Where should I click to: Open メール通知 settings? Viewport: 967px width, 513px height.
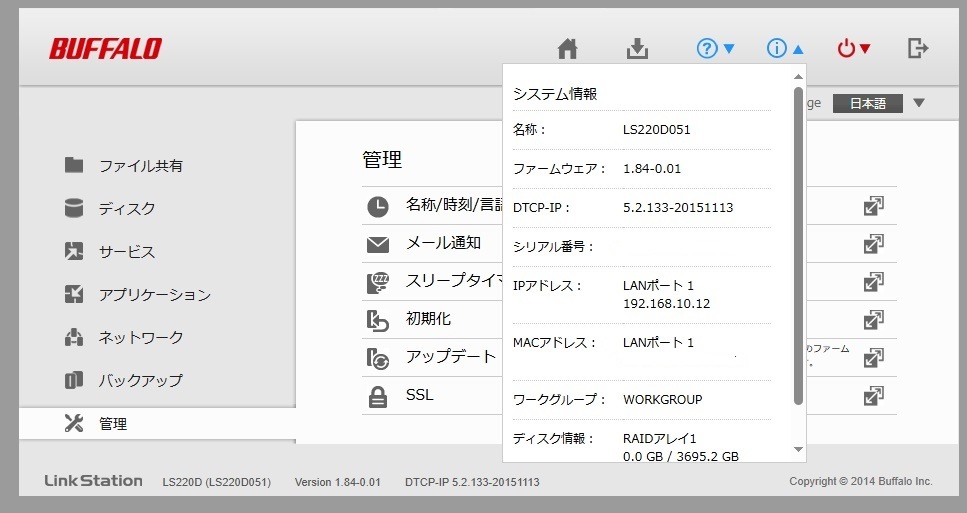pyautogui.click(x=443, y=243)
